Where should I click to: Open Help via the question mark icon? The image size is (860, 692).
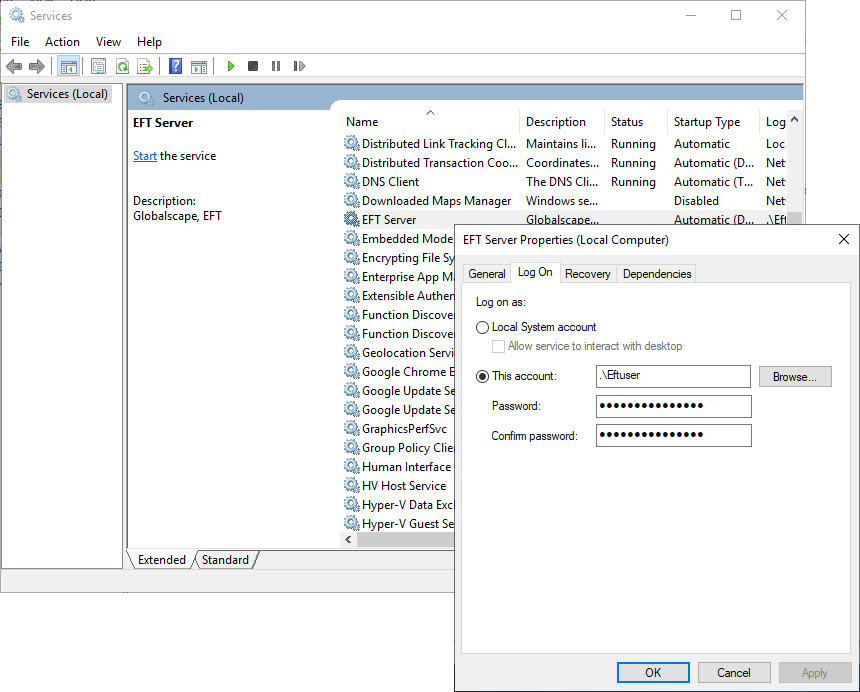coord(175,67)
